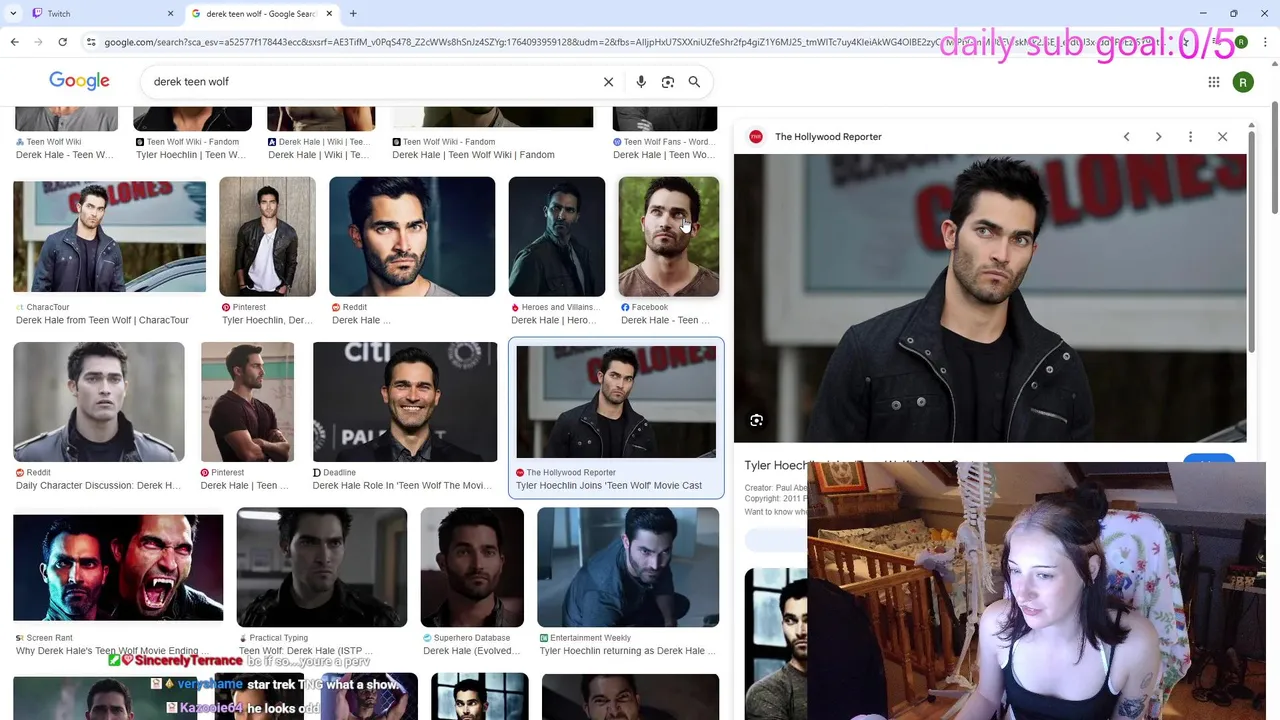The image size is (1280, 720).
Task: Go back to previous page
Action: (x=14, y=42)
